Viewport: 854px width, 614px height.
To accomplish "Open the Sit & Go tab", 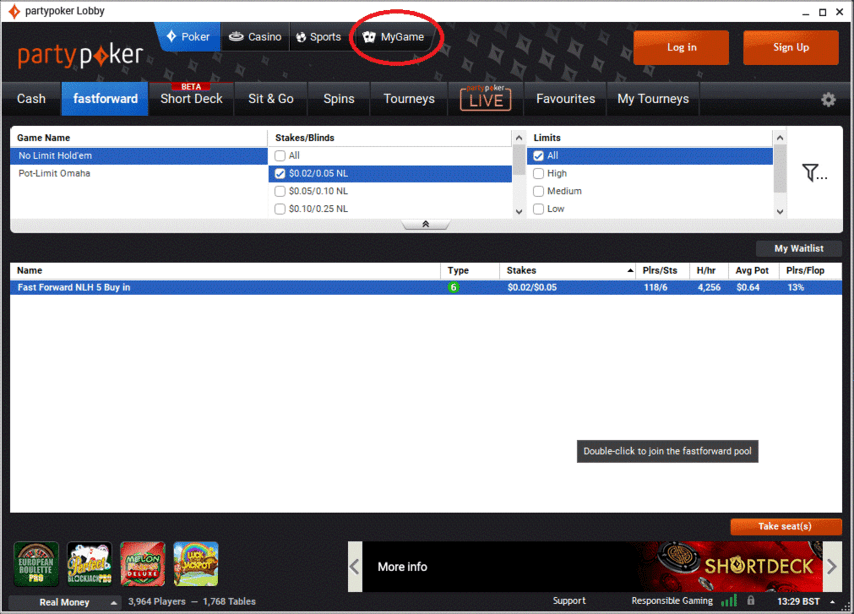I will [271, 99].
